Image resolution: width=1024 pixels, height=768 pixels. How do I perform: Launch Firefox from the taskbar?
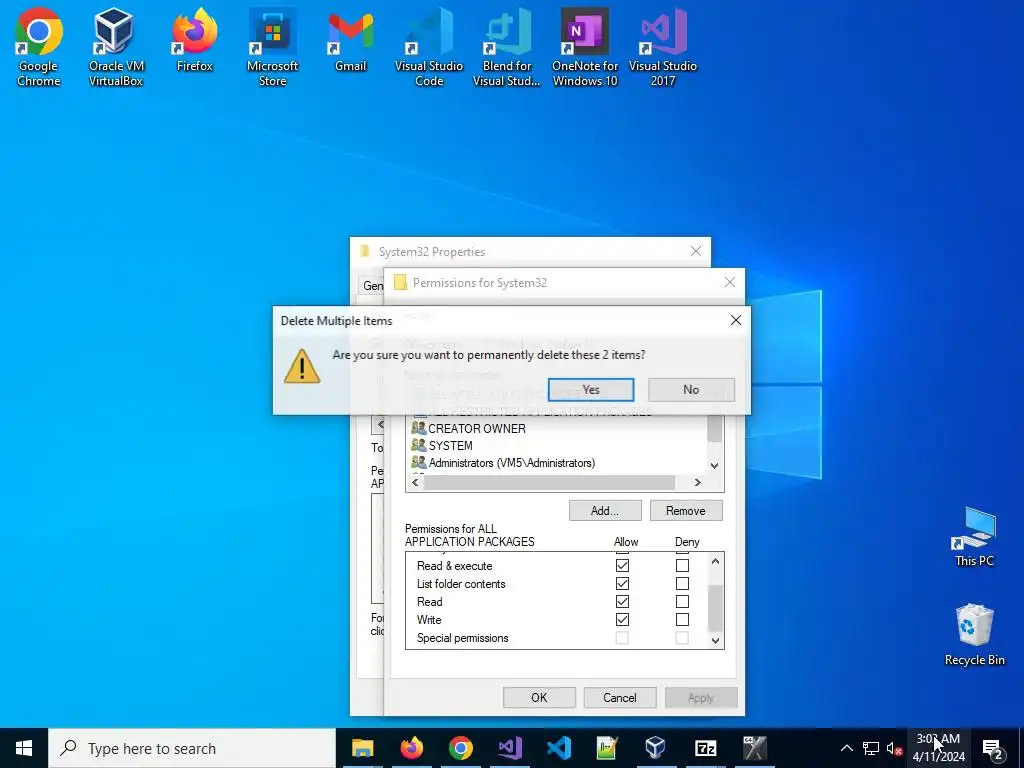click(x=411, y=748)
